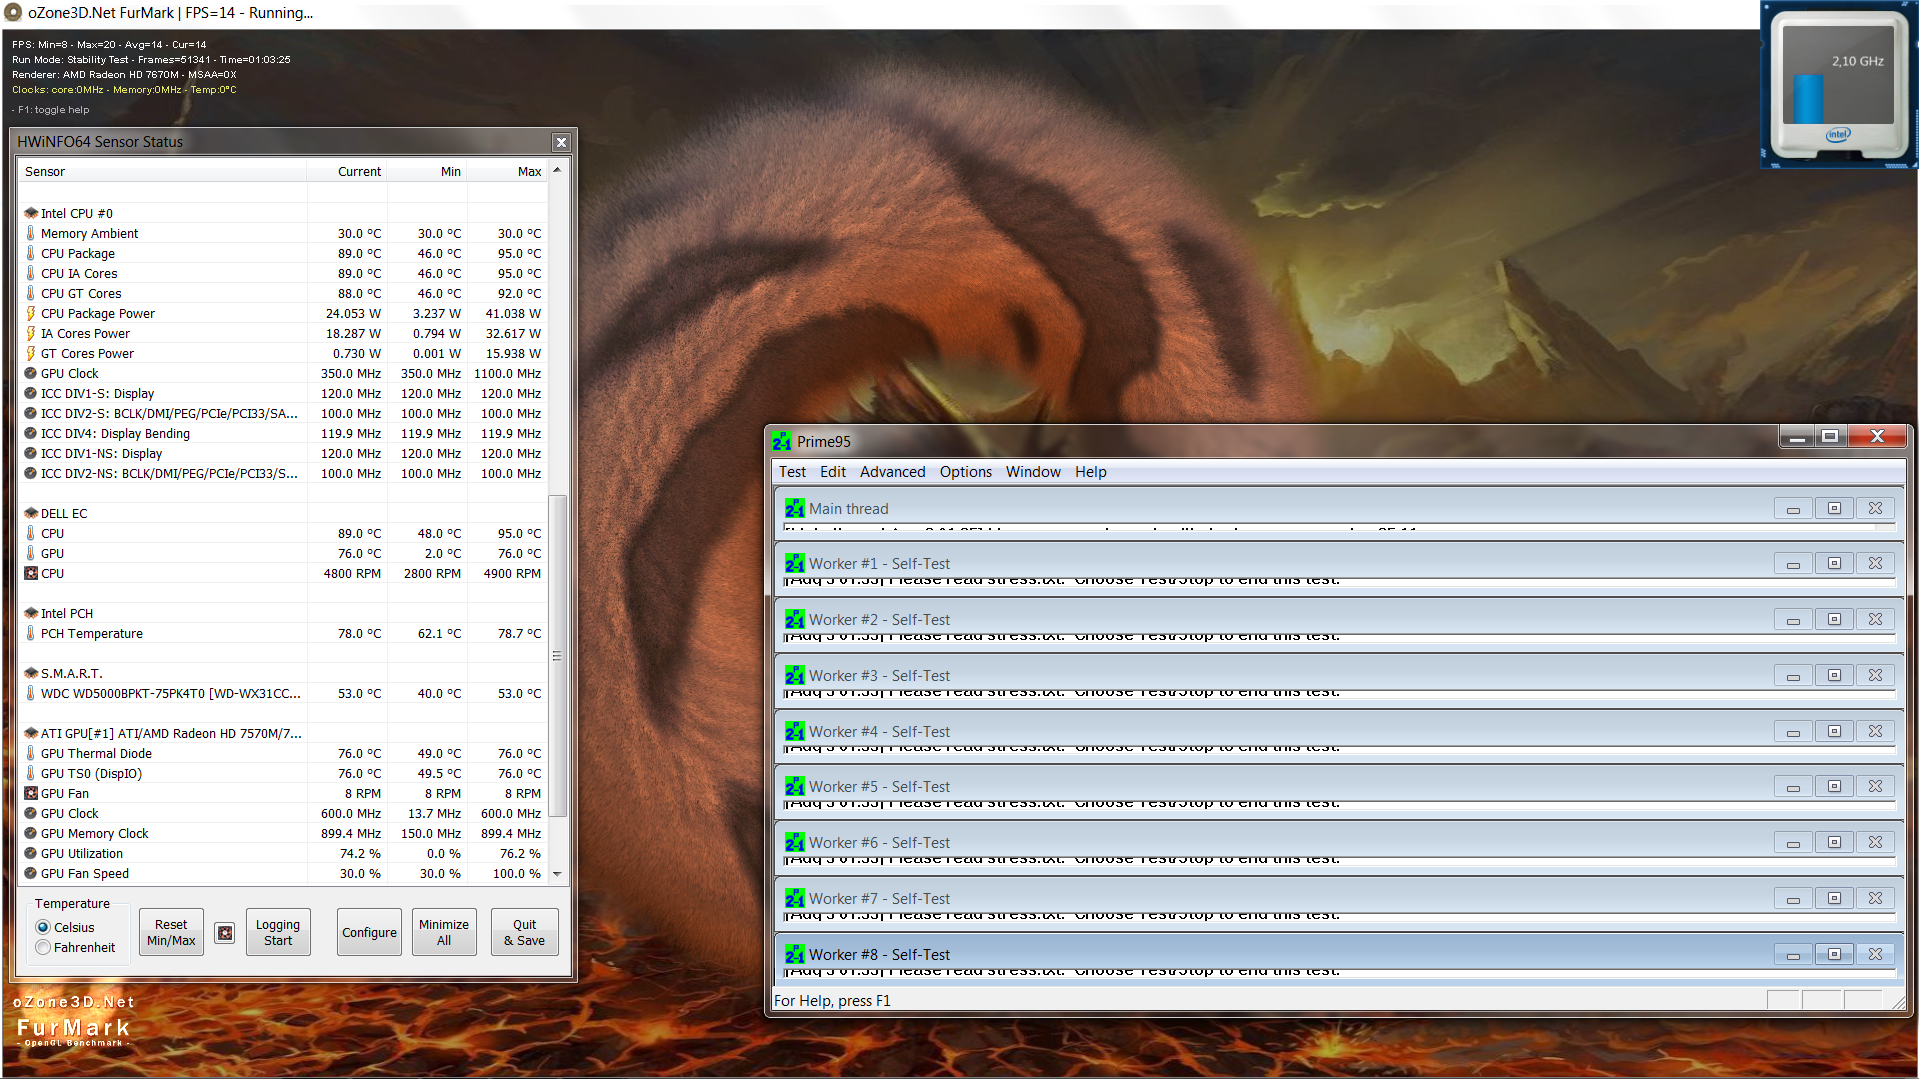
Task: Open the Window menu in Prime95
Action: (x=1033, y=472)
